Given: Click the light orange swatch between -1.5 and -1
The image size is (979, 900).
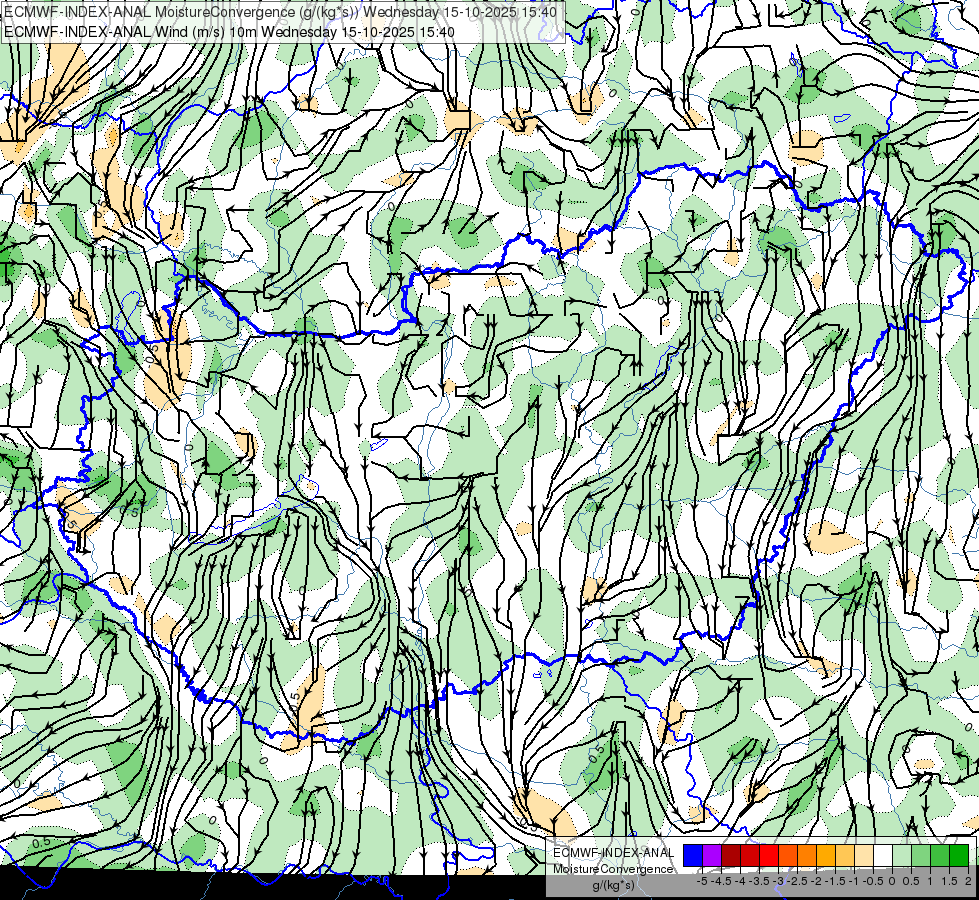Looking at the screenshot, I should coord(845,856).
